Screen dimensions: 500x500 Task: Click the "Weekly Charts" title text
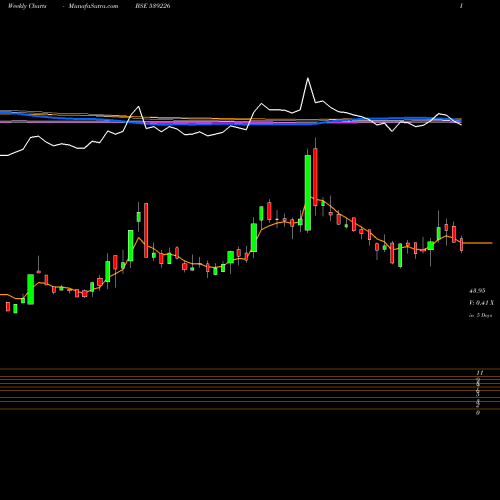(x=27, y=6)
